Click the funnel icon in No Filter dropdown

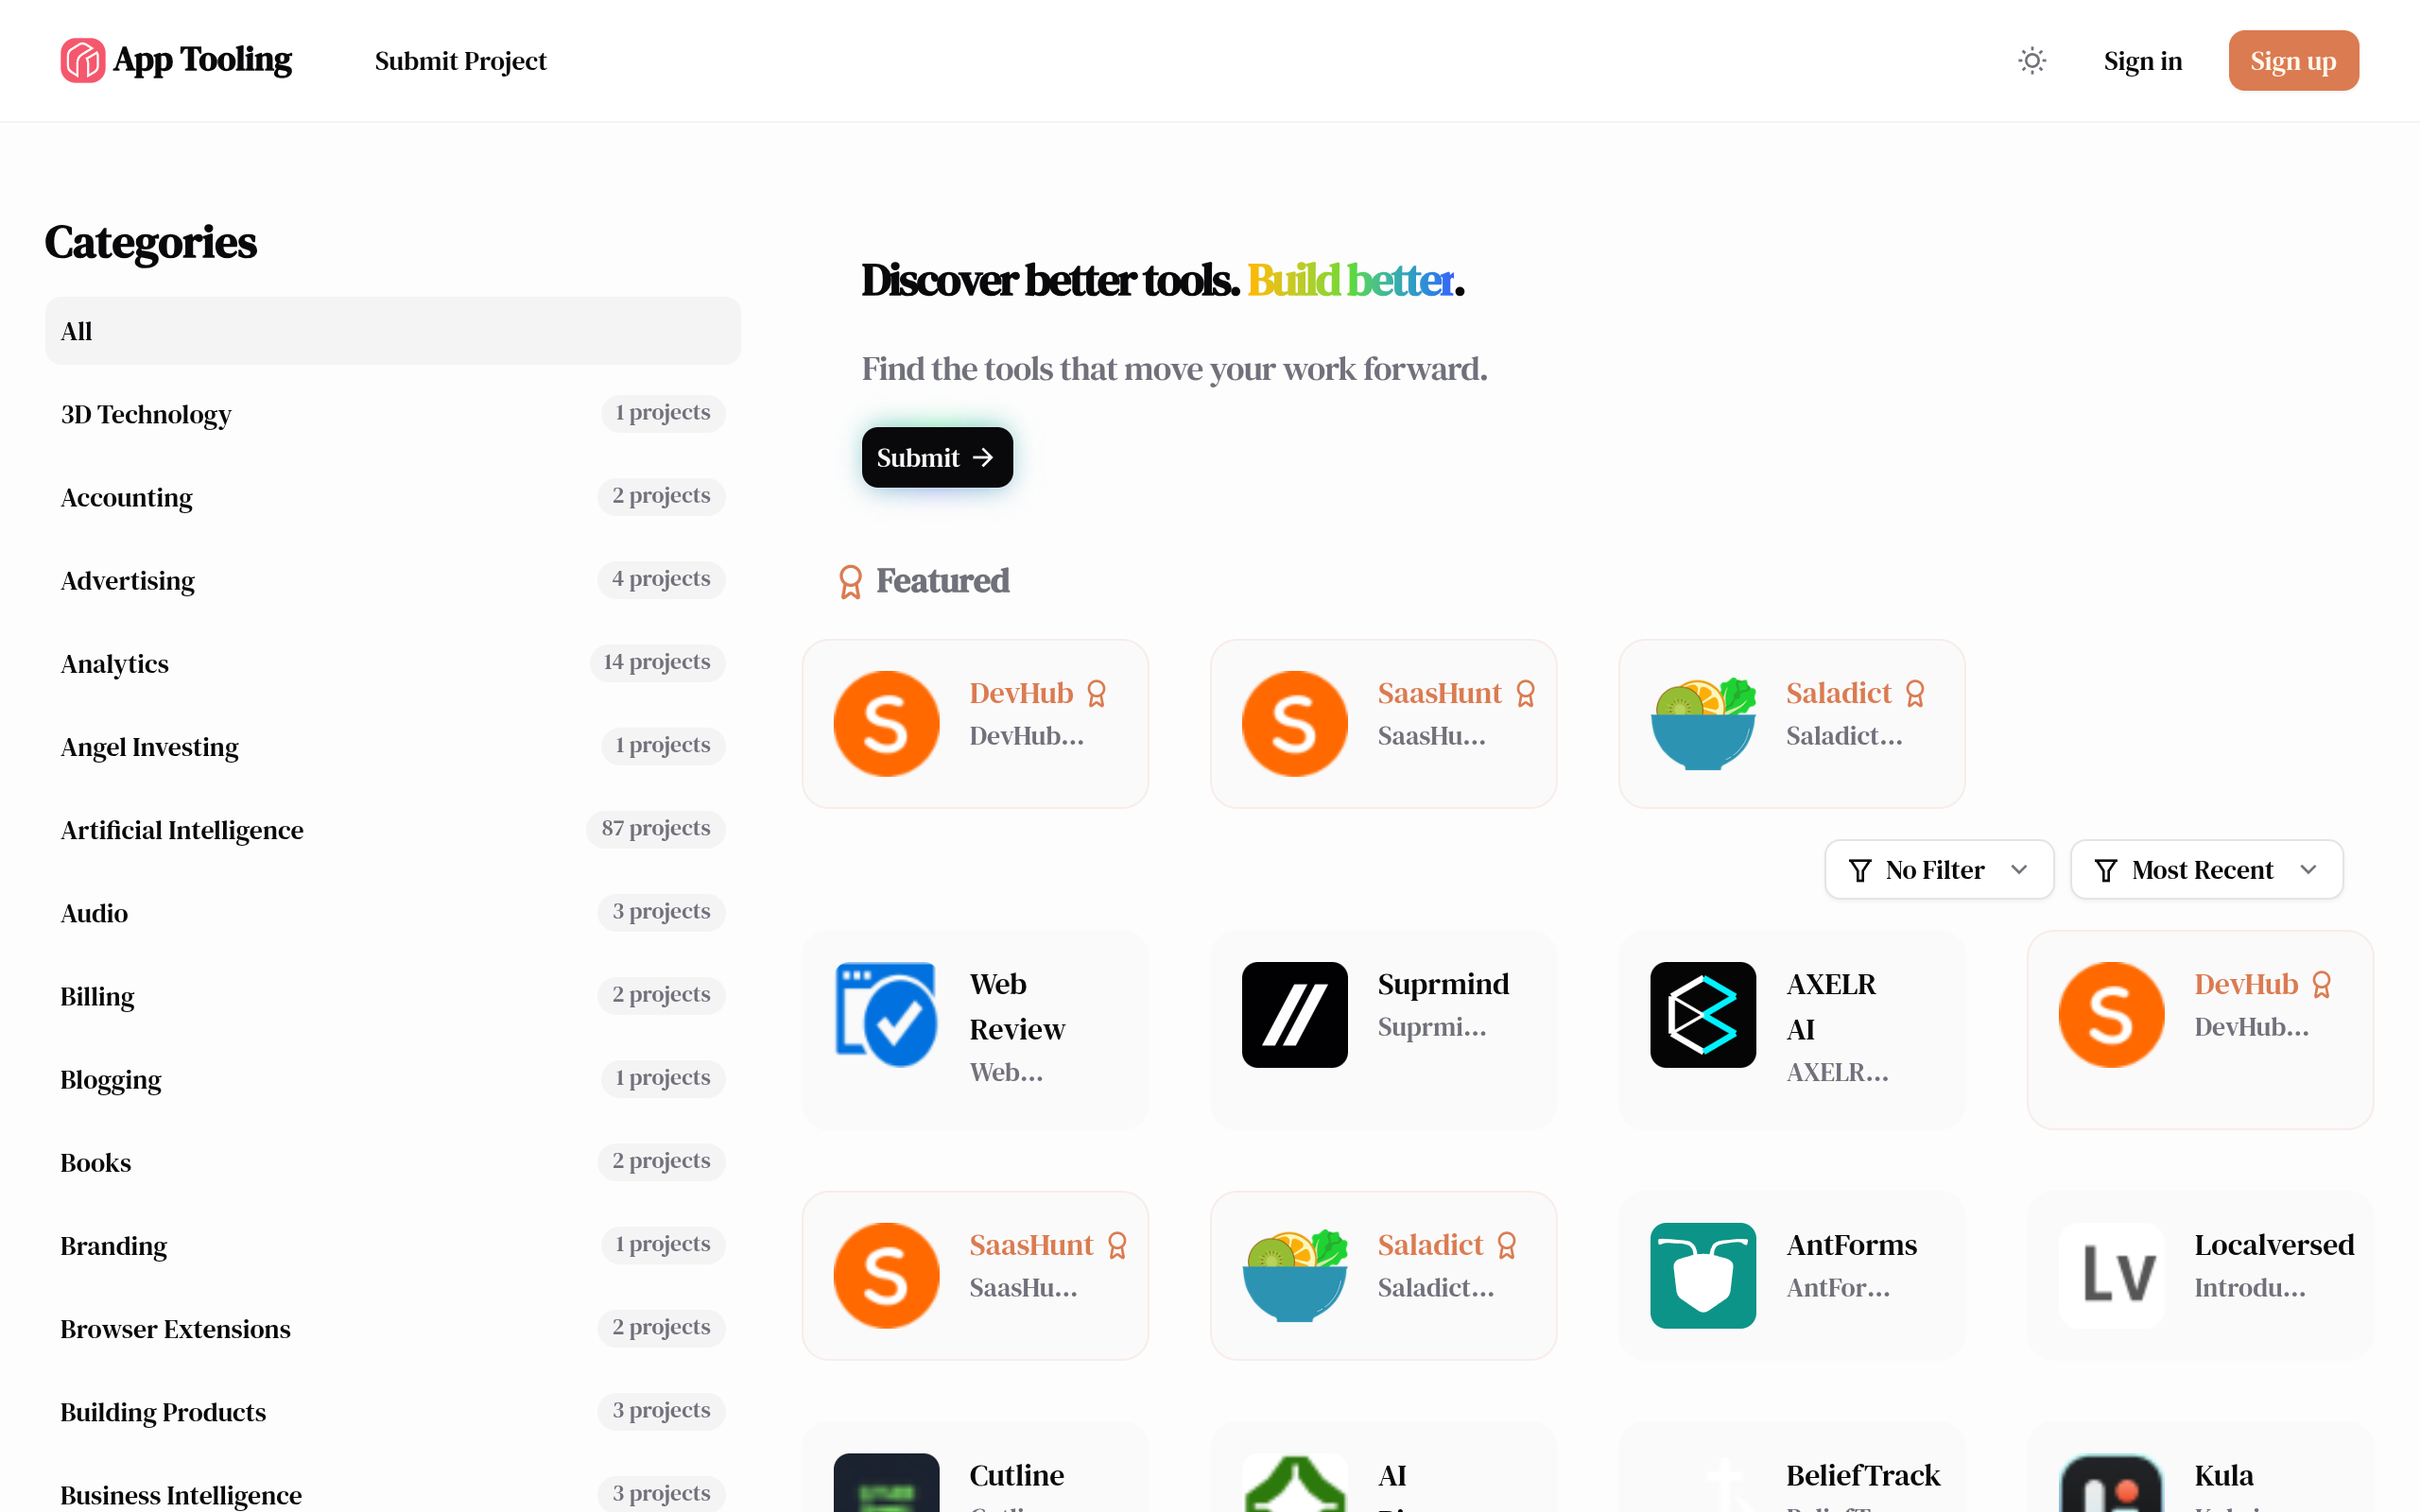tap(1859, 870)
